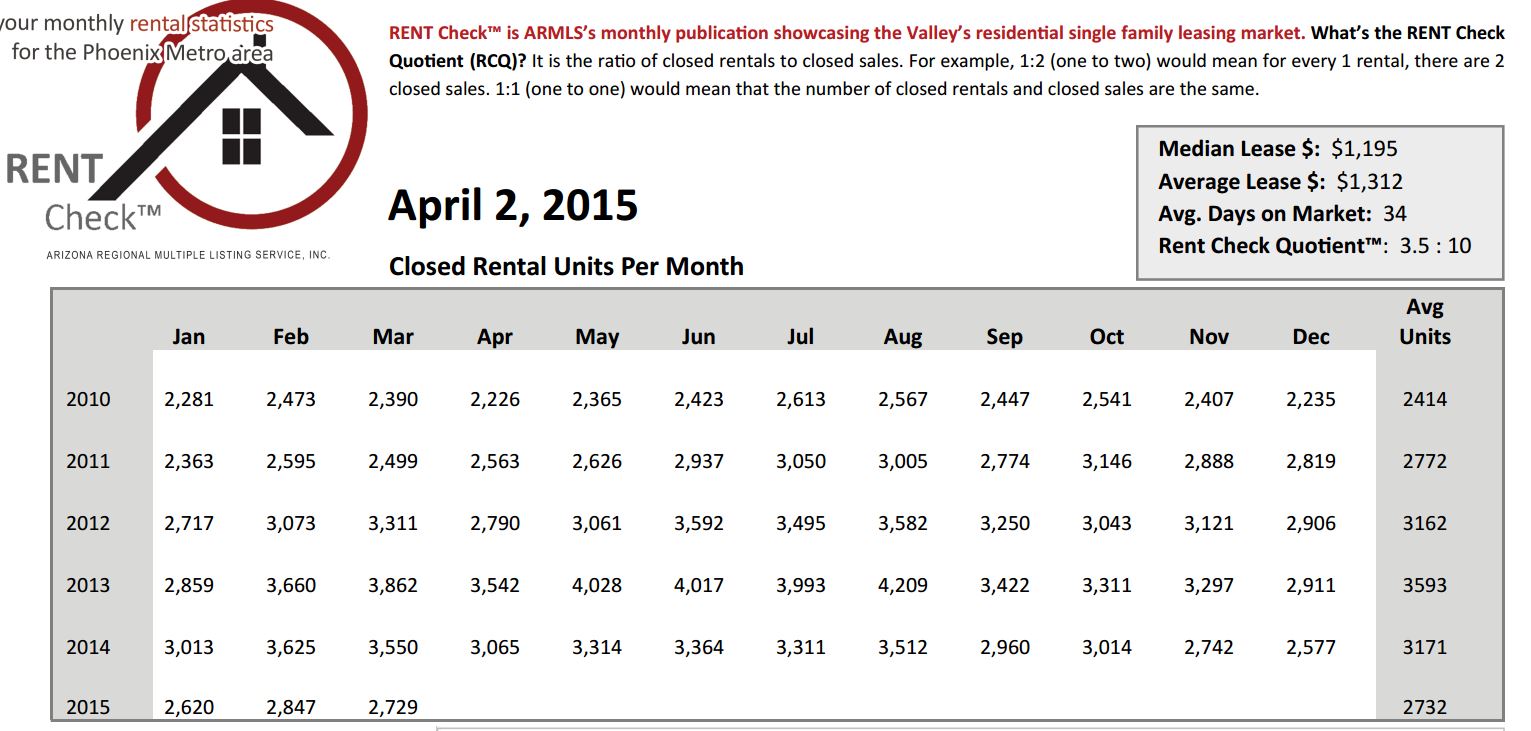The height and width of the screenshot is (731, 1531).
Task: Click the 2,595 cell for Feb 2011
Action: [x=291, y=462]
